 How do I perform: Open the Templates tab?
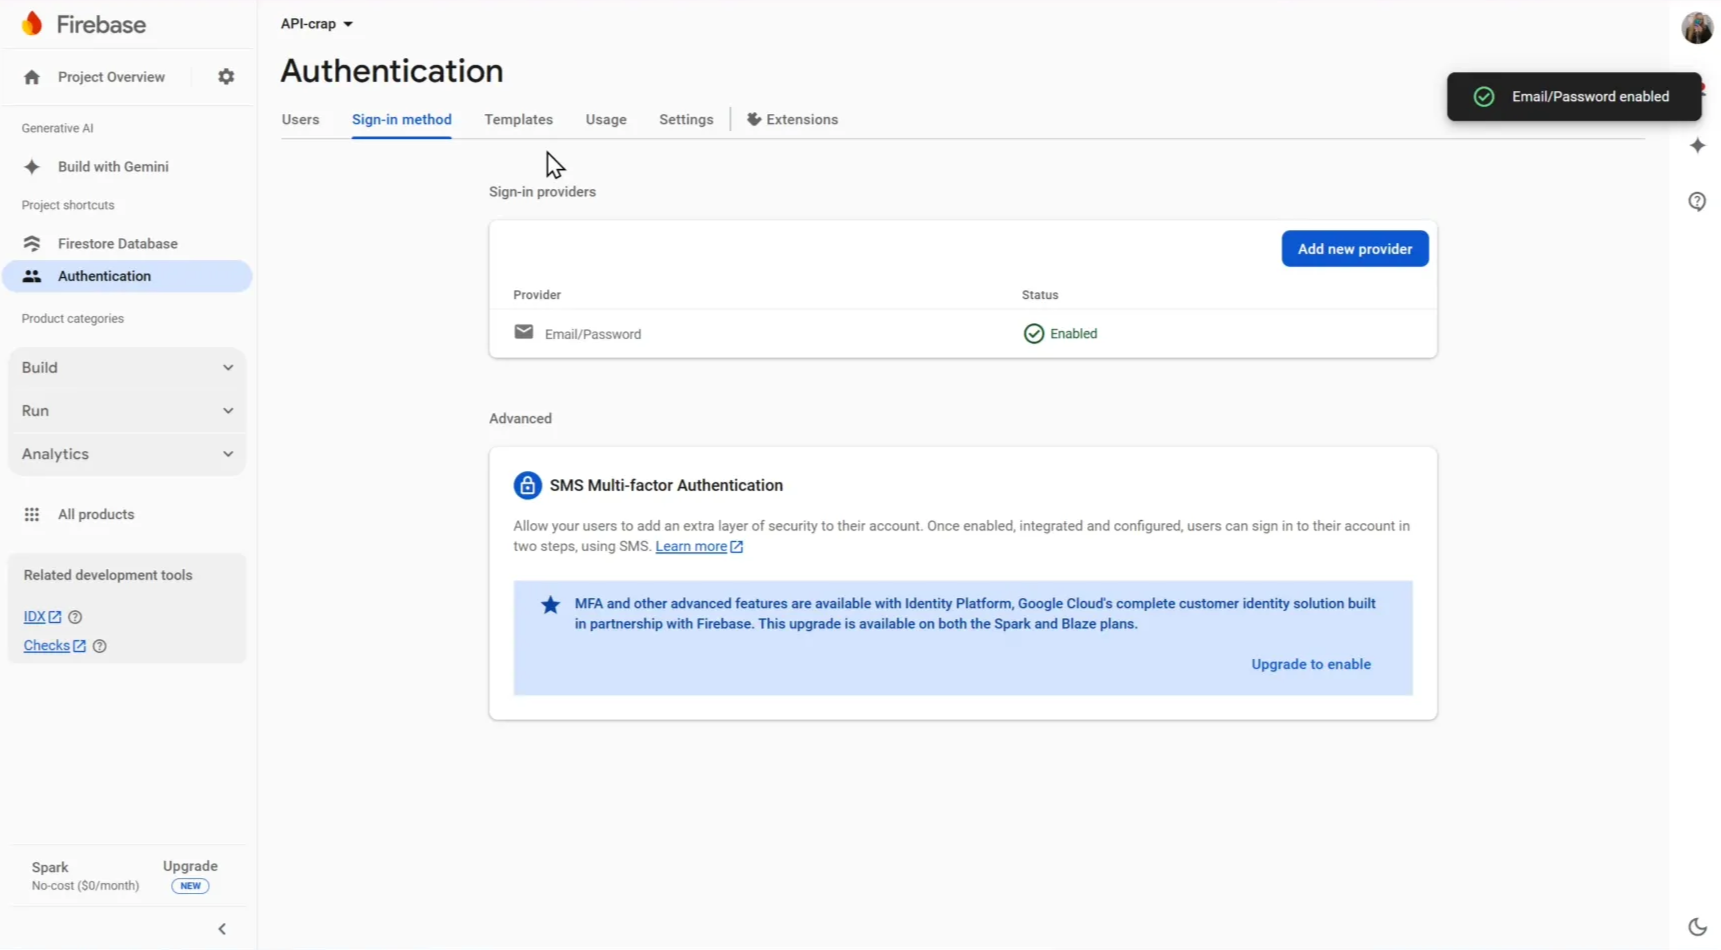tap(518, 119)
